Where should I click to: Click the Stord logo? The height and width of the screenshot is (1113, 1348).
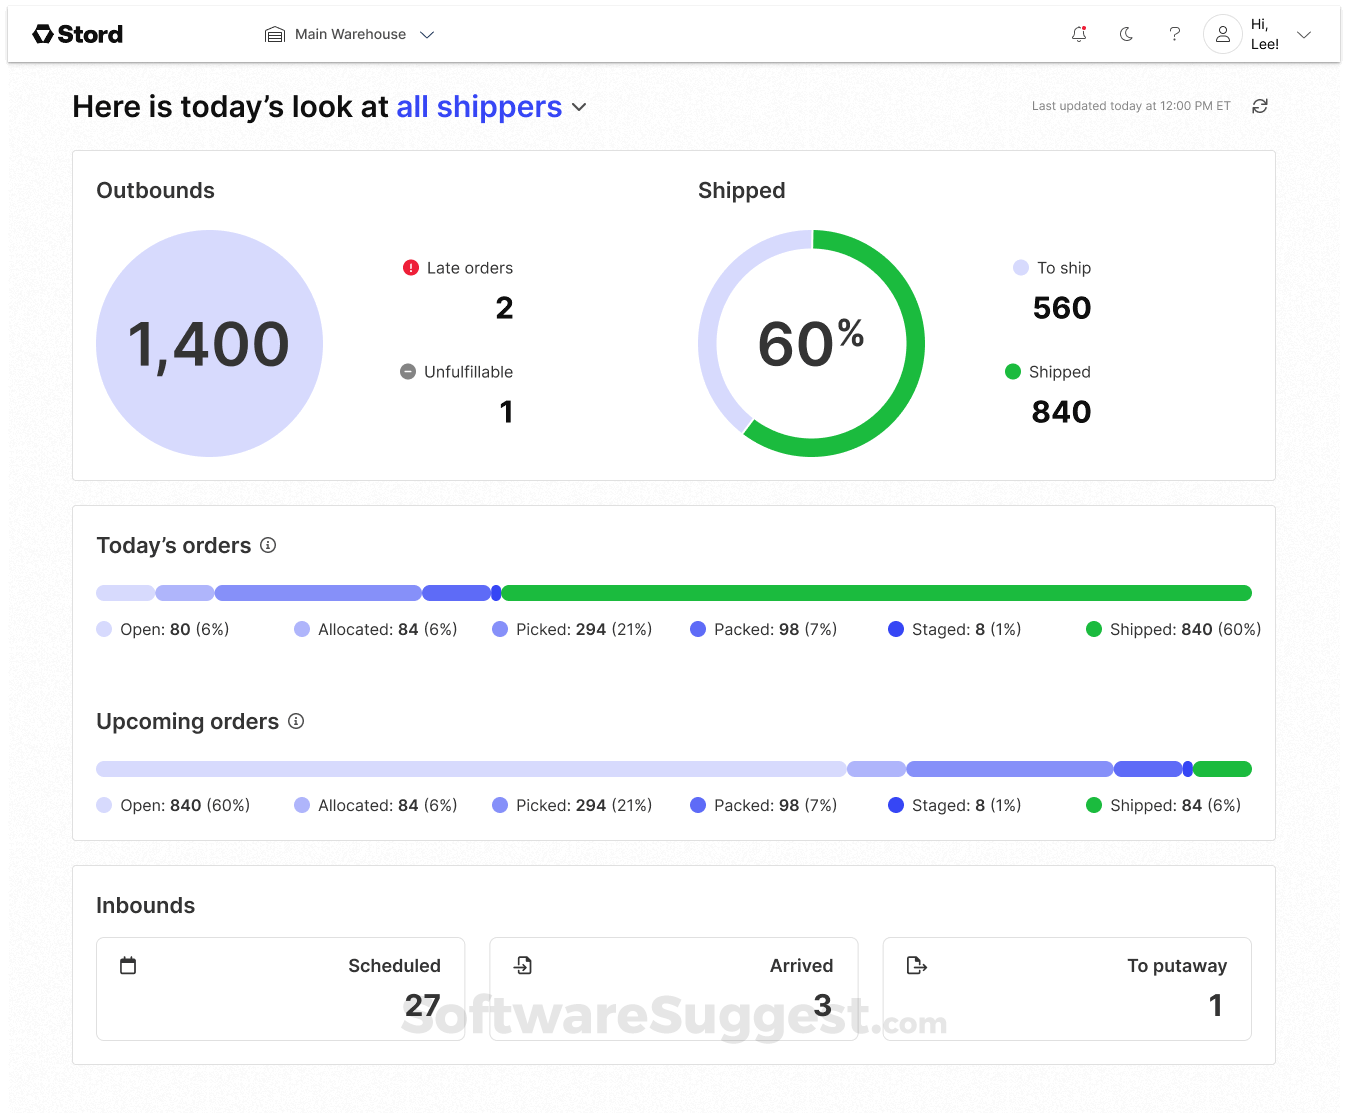click(77, 33)
